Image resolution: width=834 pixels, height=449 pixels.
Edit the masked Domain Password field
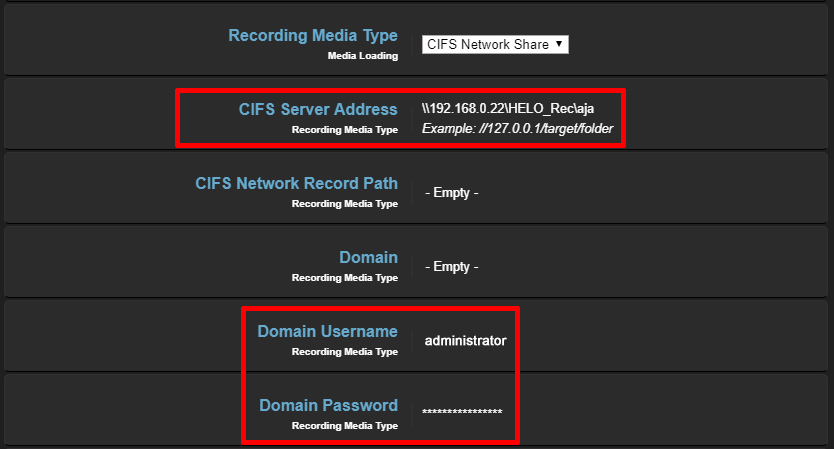click(x=462, y=412)
